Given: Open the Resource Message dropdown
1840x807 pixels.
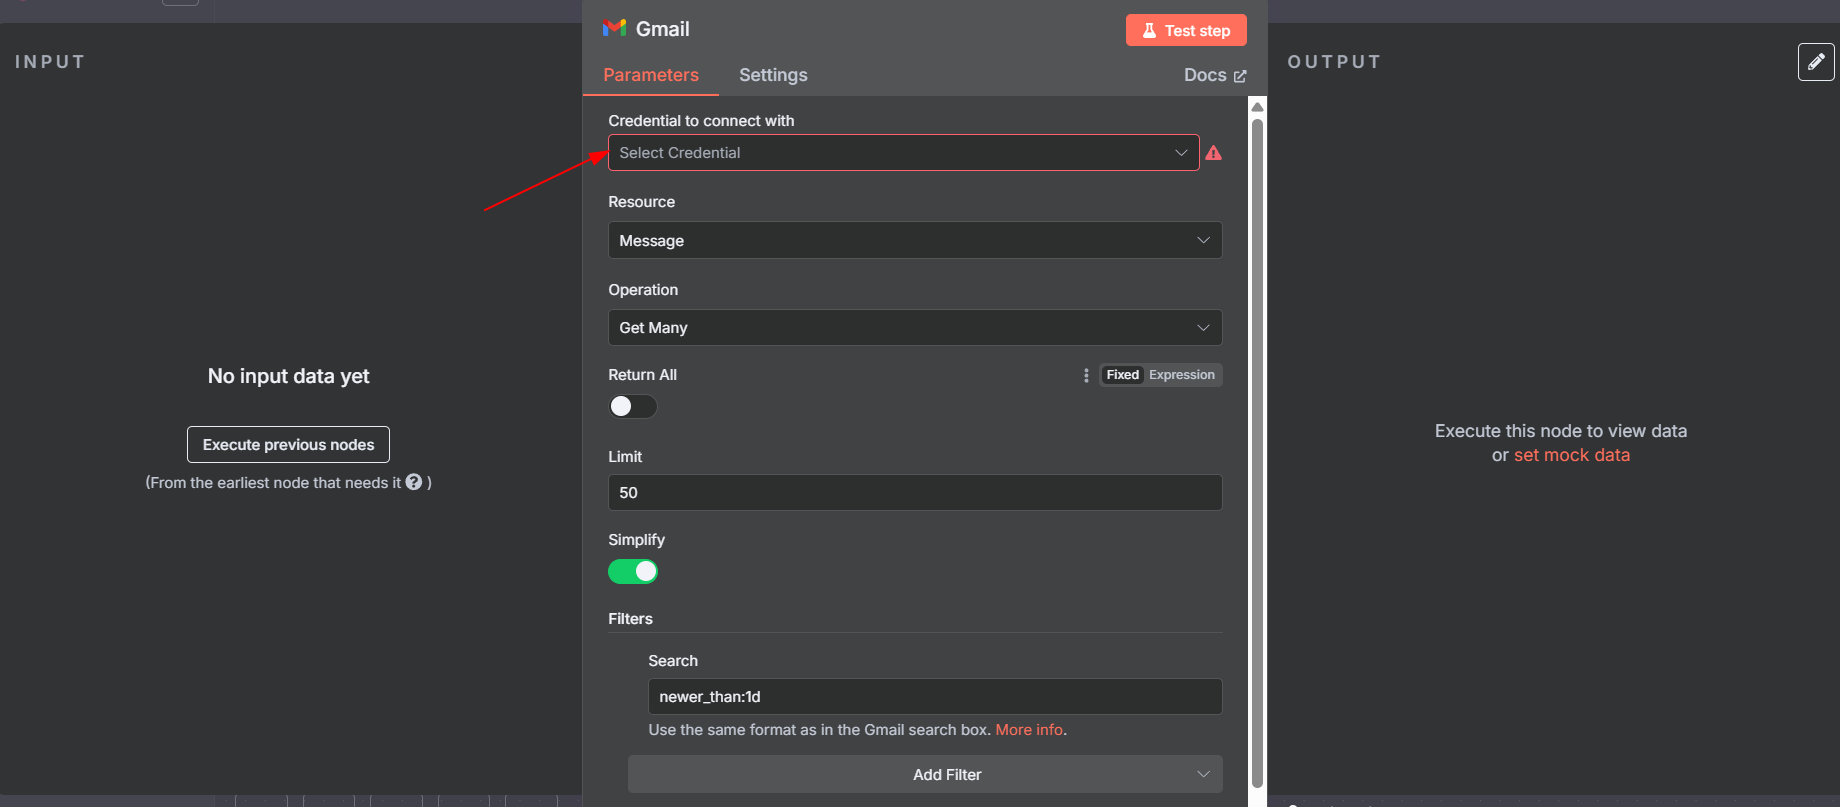Looking at the screenshot, I should tap(915, 240).
